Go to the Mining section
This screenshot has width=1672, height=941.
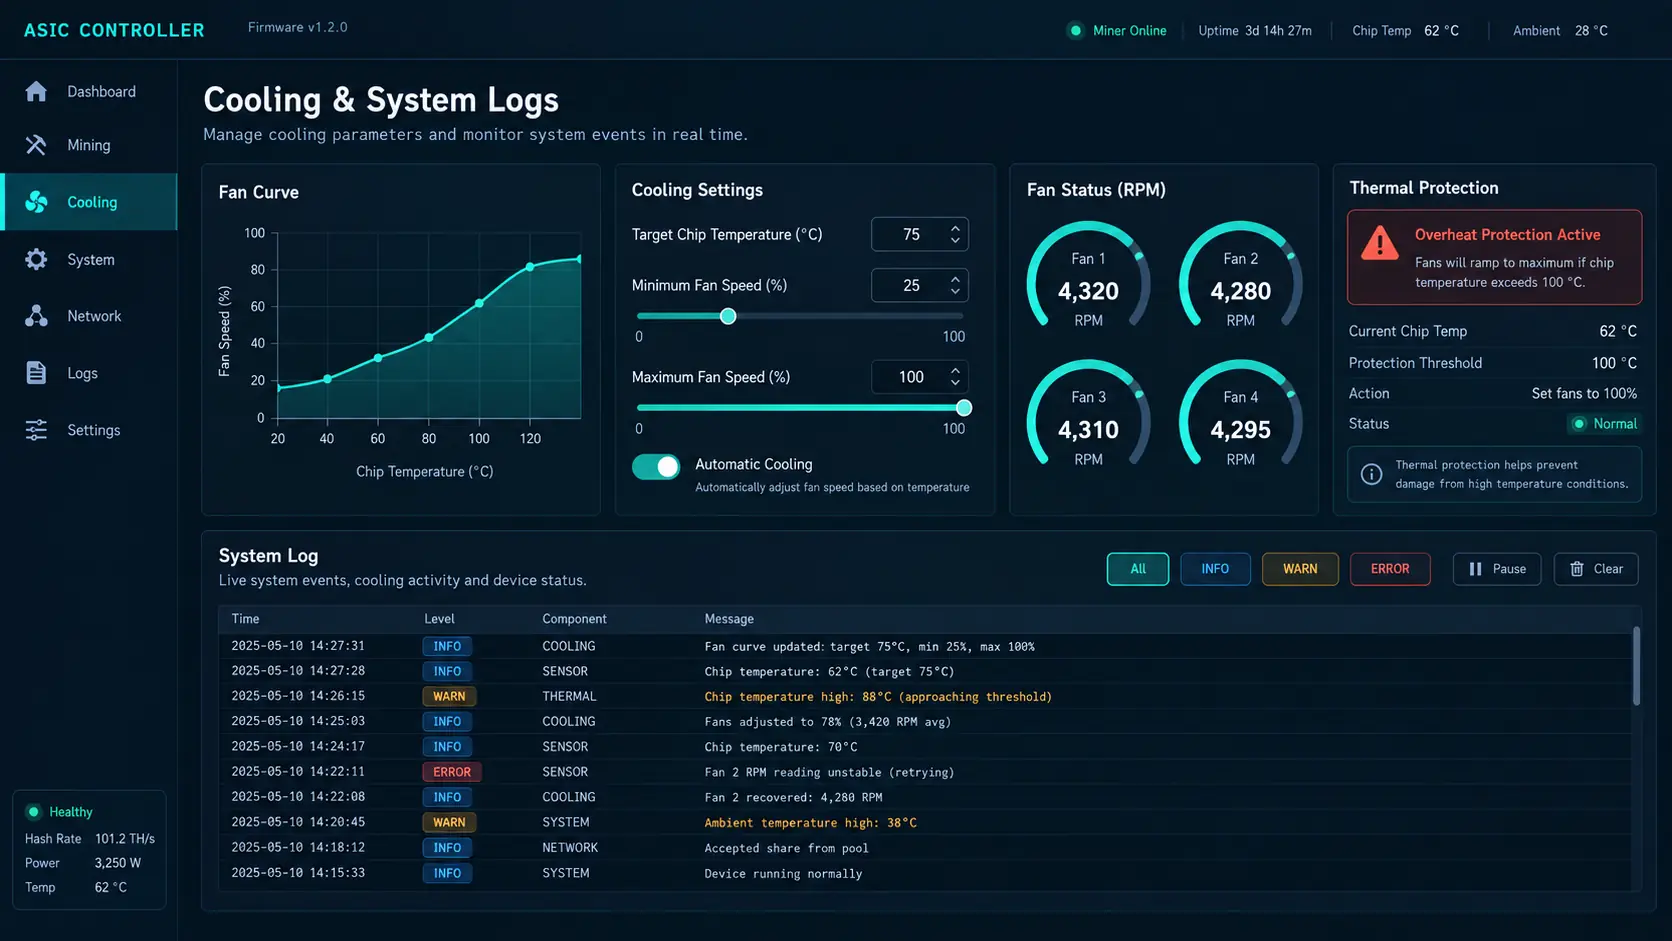[89, 145]
